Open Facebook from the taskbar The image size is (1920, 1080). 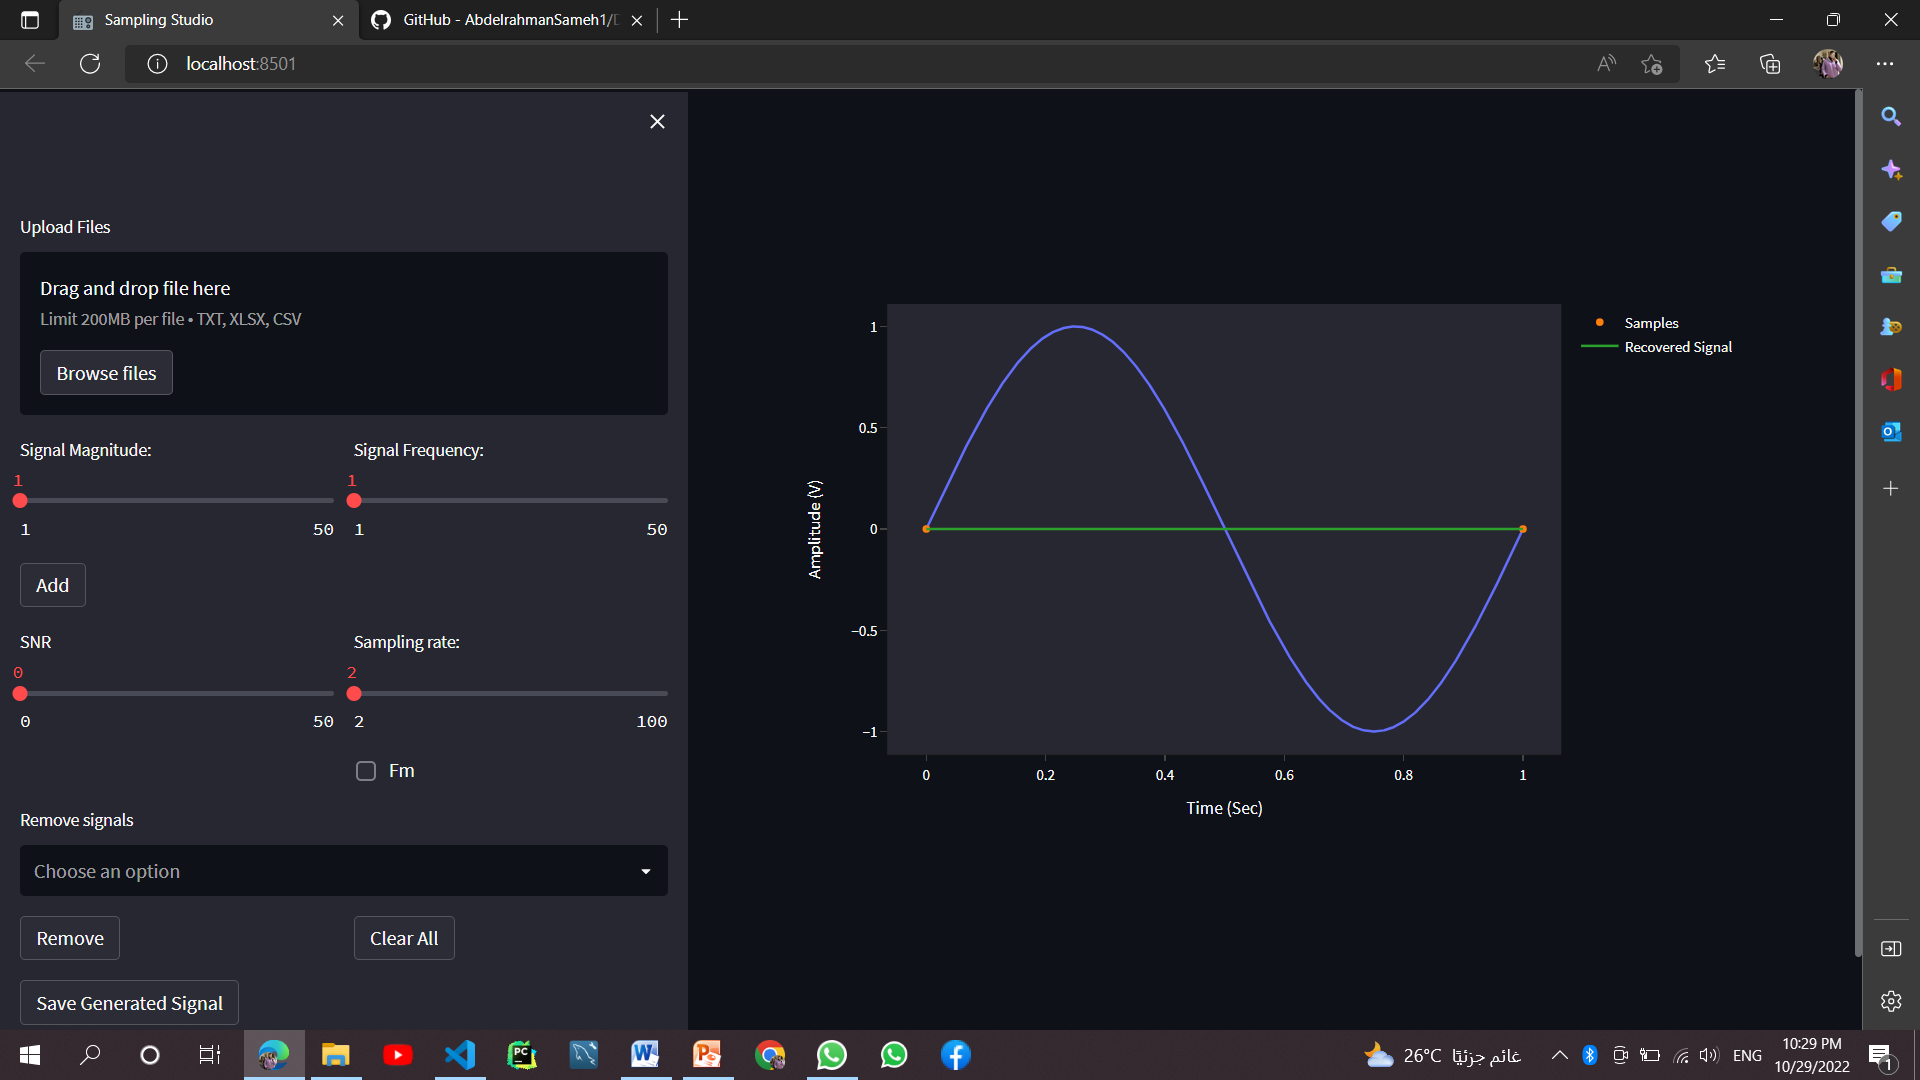[x=956, y=1055]
